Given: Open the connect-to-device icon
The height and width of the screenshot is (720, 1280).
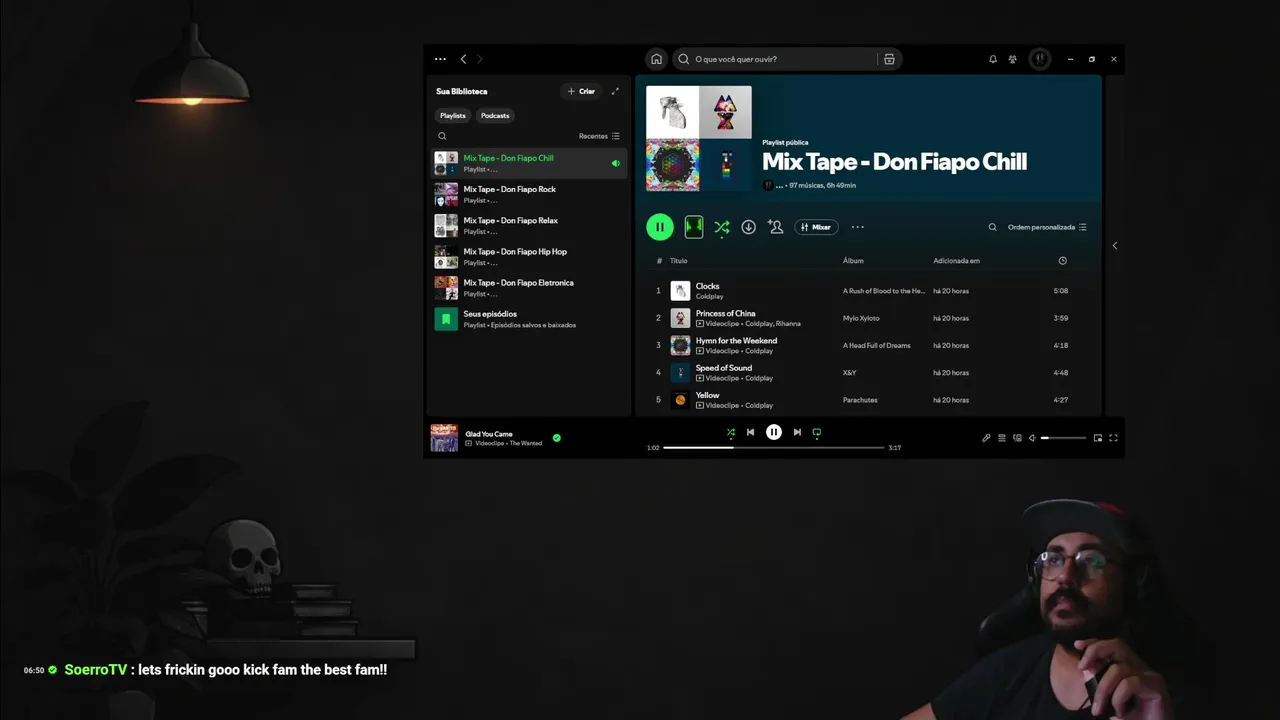Looking at the screenshot, I should [1017, 438].
